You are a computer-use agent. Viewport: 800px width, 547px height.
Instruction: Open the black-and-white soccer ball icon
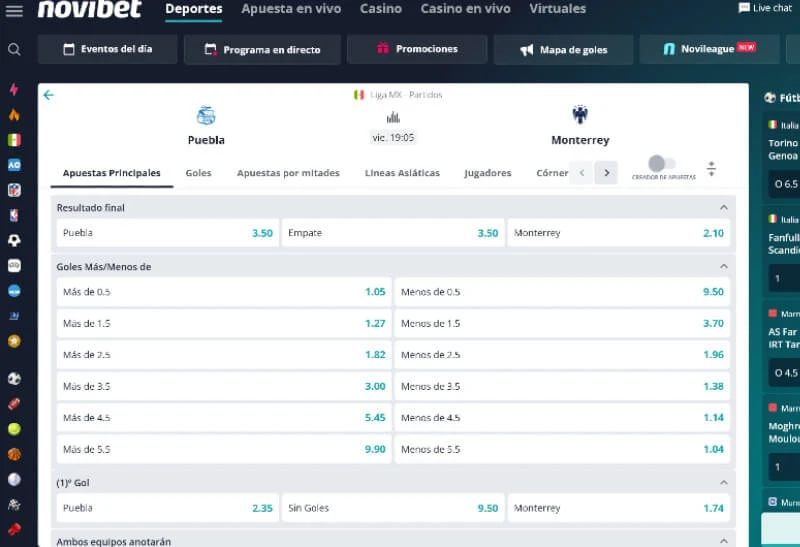click(14, 240)
